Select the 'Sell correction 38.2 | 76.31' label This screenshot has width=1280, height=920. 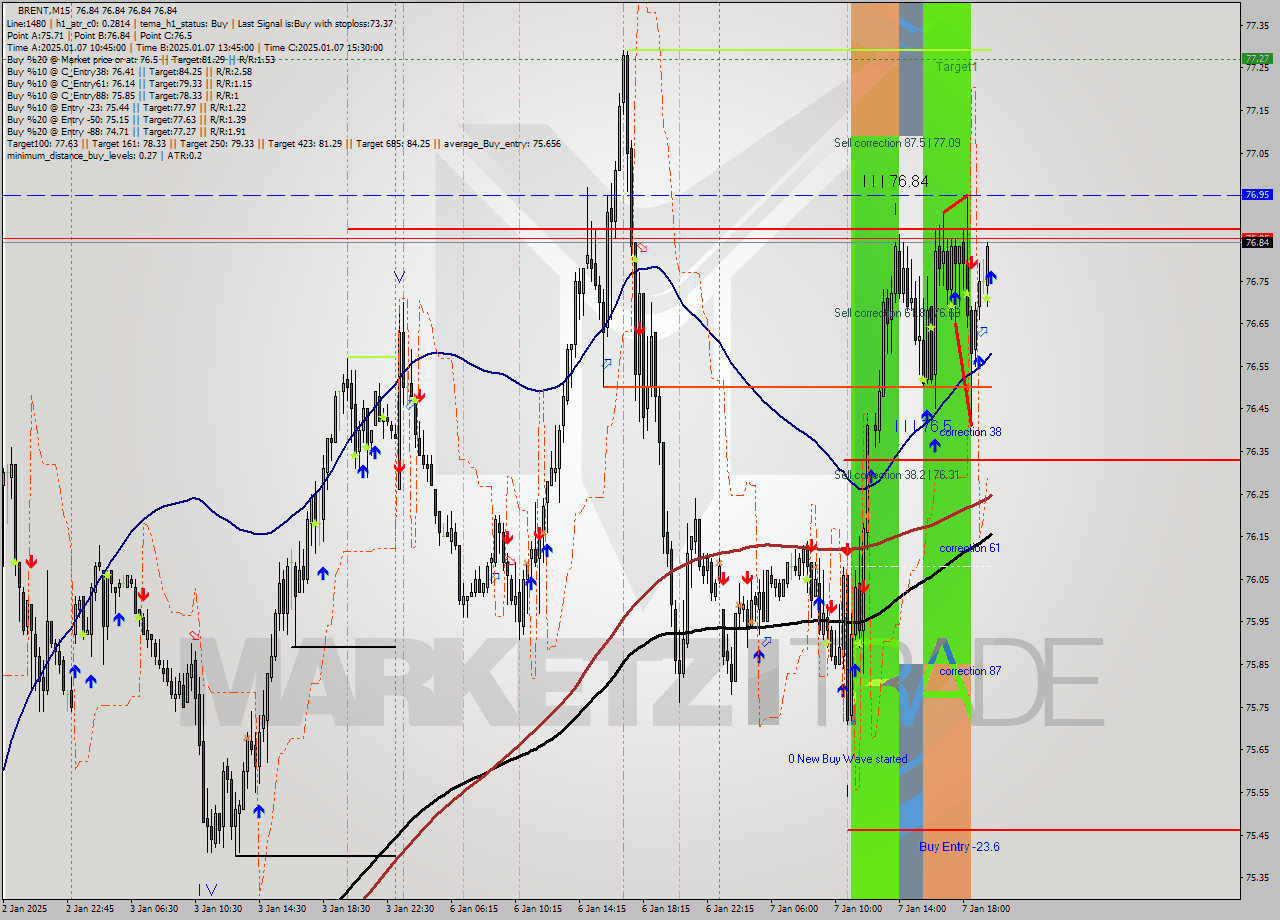click(897, 475)
